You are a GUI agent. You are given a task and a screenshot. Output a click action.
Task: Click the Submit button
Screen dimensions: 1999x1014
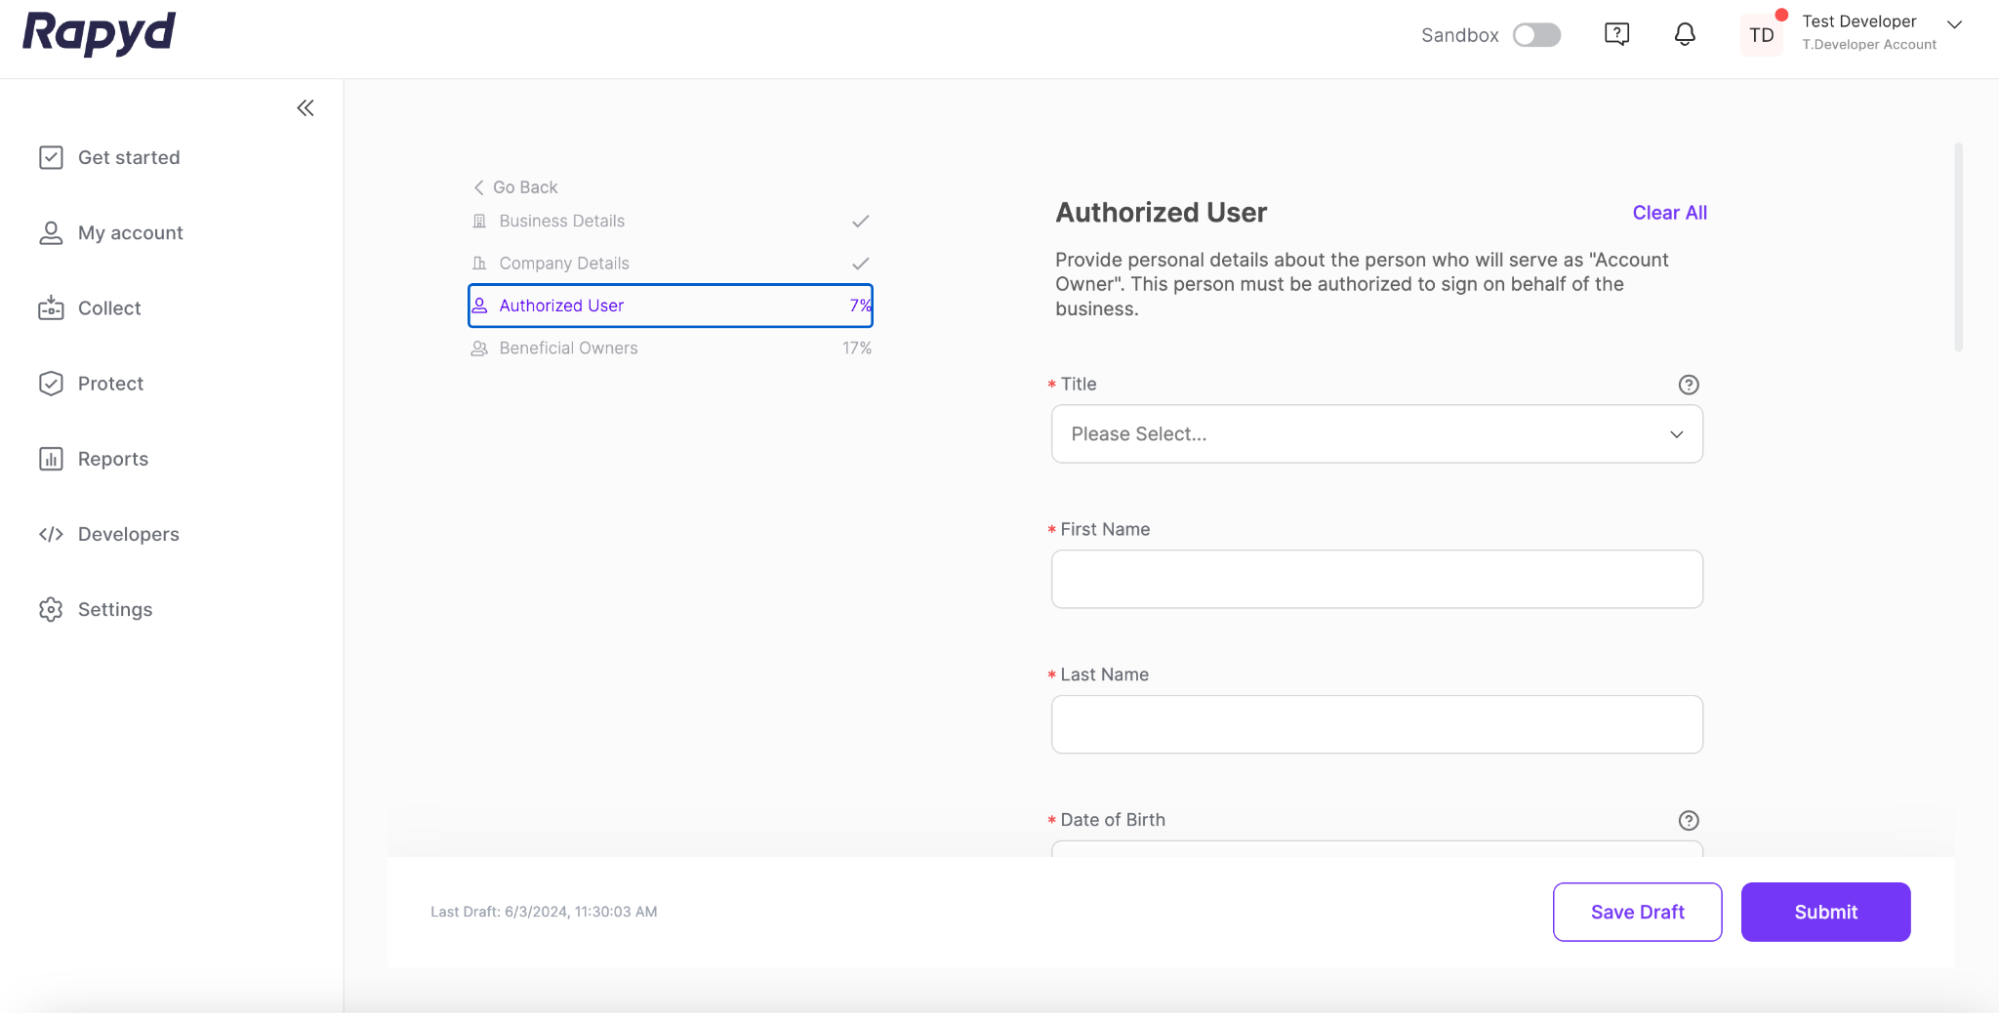click(x=1825, y=912)
